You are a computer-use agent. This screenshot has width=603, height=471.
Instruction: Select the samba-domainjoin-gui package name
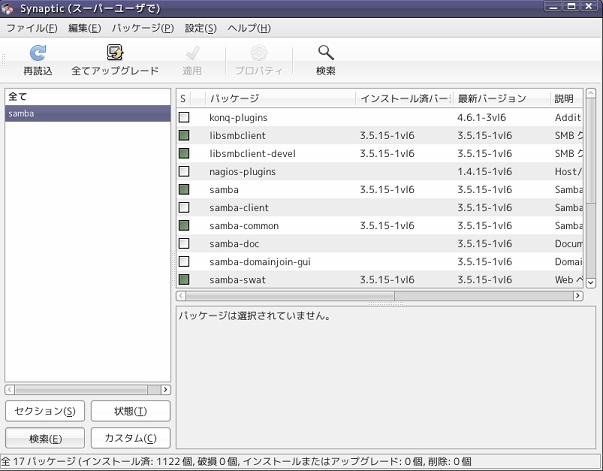pyautogui.click(x=260, y=262)
